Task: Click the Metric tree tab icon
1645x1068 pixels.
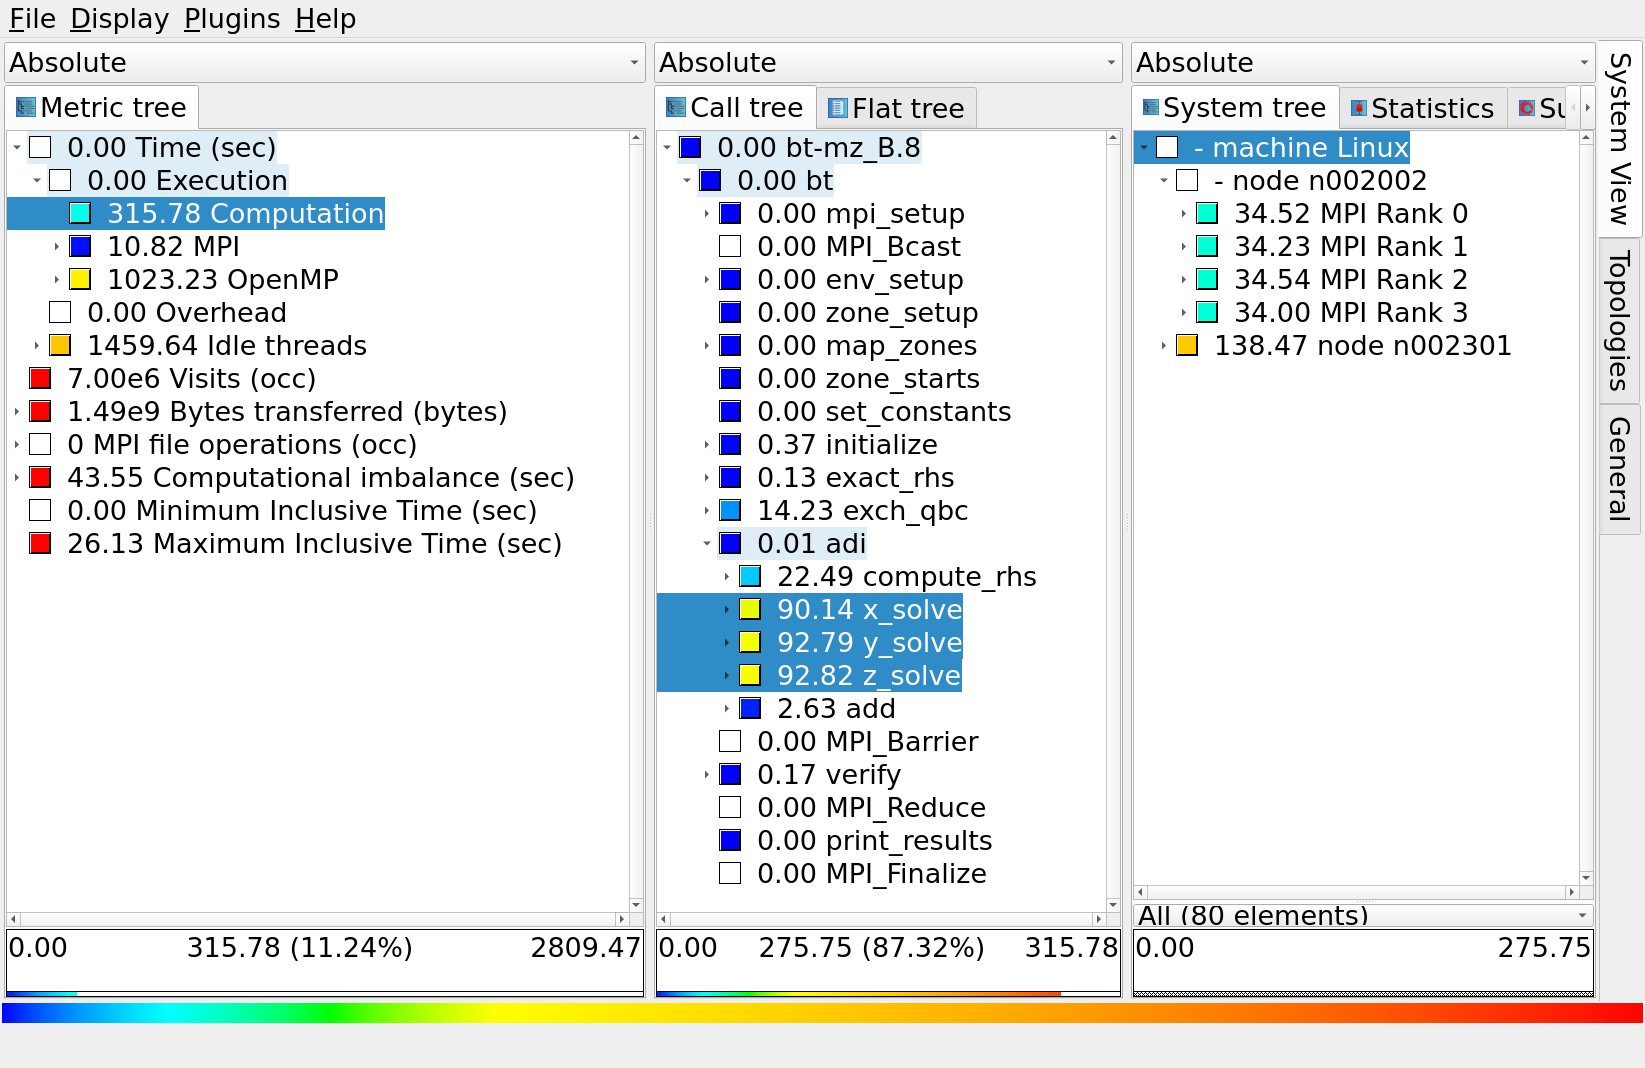Action: [x=25, y=108]
